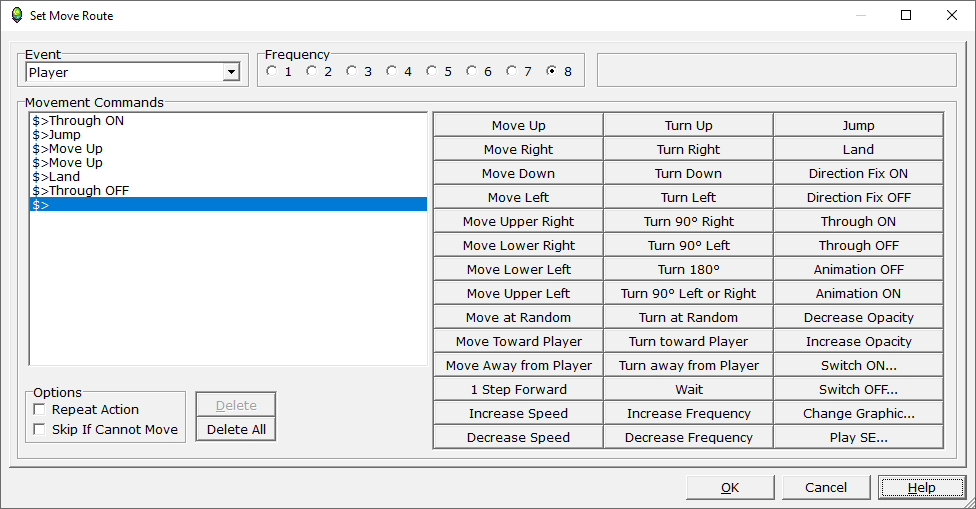Click the Move Right button
This screenshot has height=509, width=976.
pos(518,149)
